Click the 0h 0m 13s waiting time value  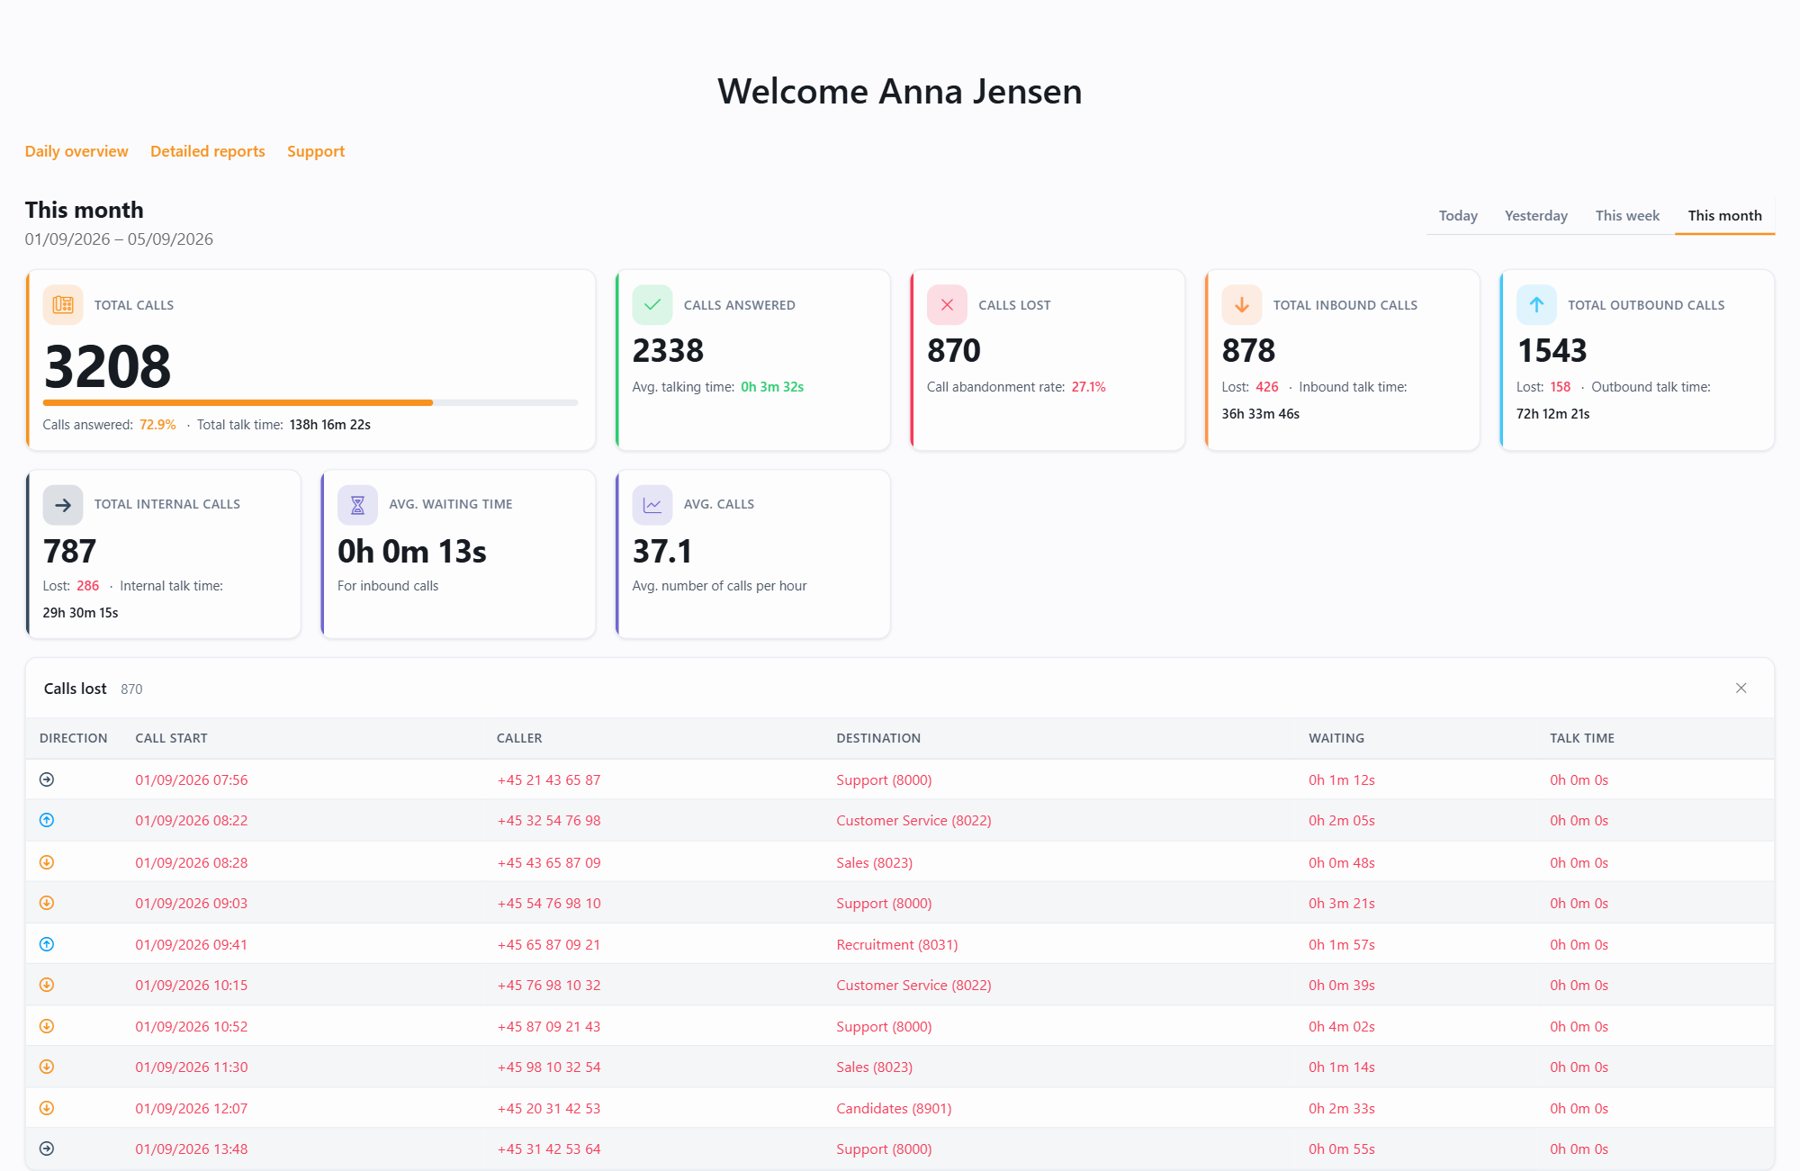tap(412, 551)
